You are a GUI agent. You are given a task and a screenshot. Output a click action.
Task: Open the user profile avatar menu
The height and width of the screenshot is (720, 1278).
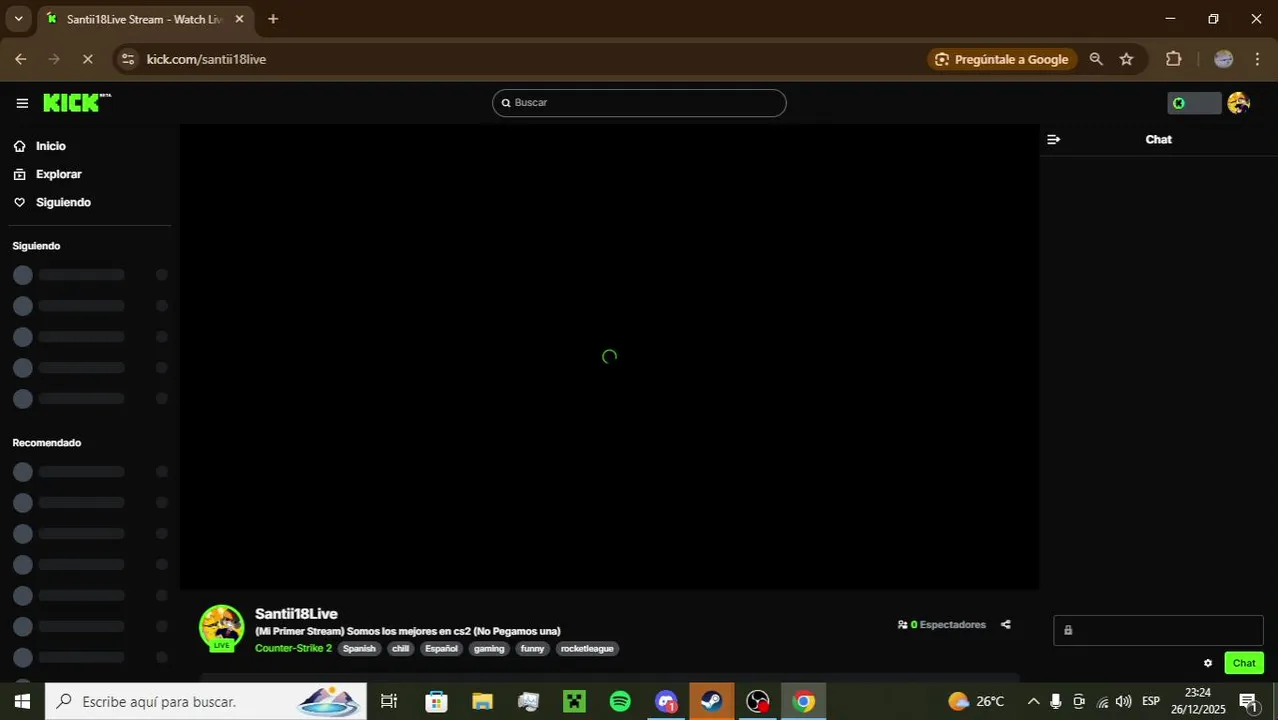1238,103
